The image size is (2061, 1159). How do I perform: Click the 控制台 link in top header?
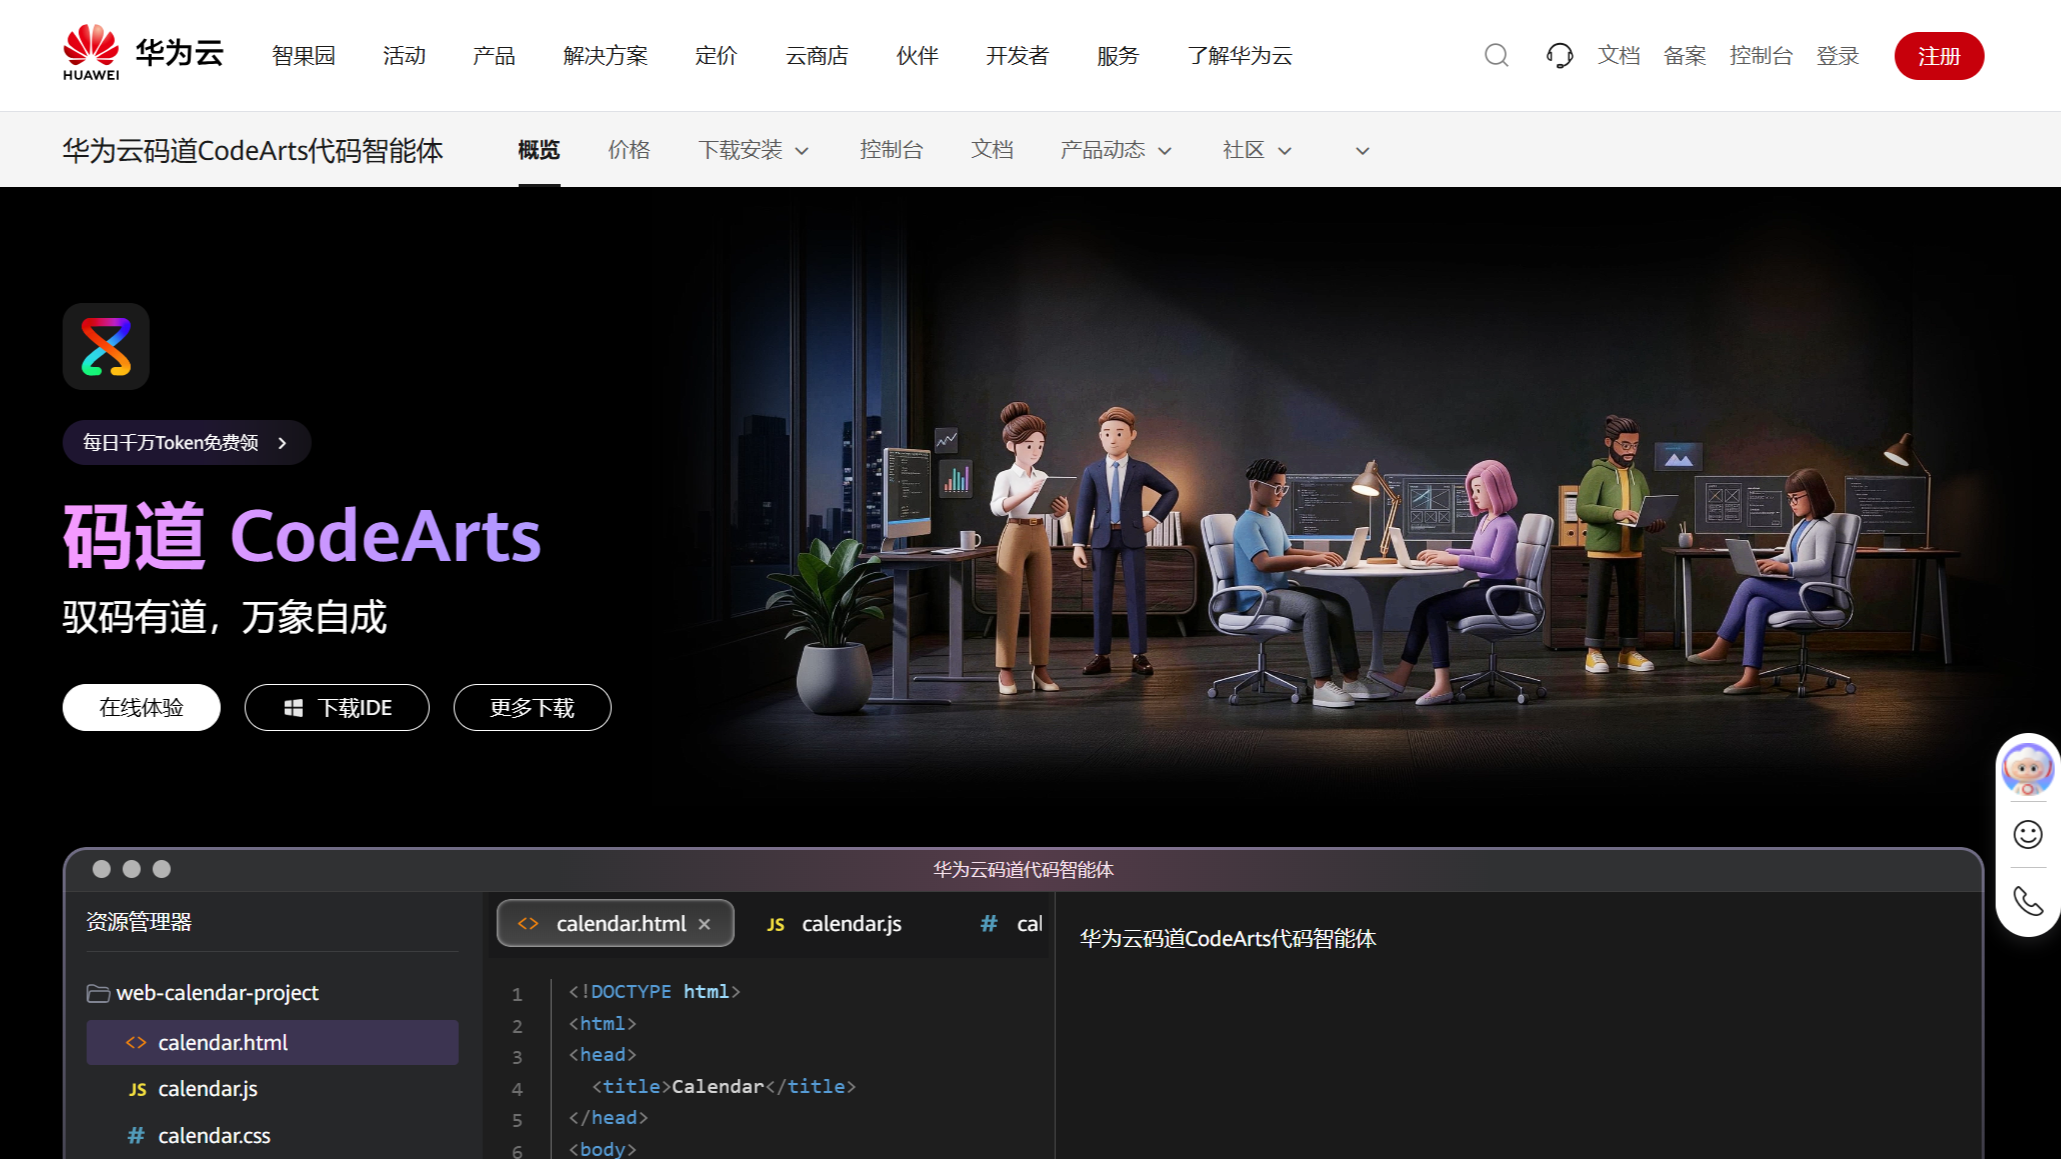click(1761, 56)
